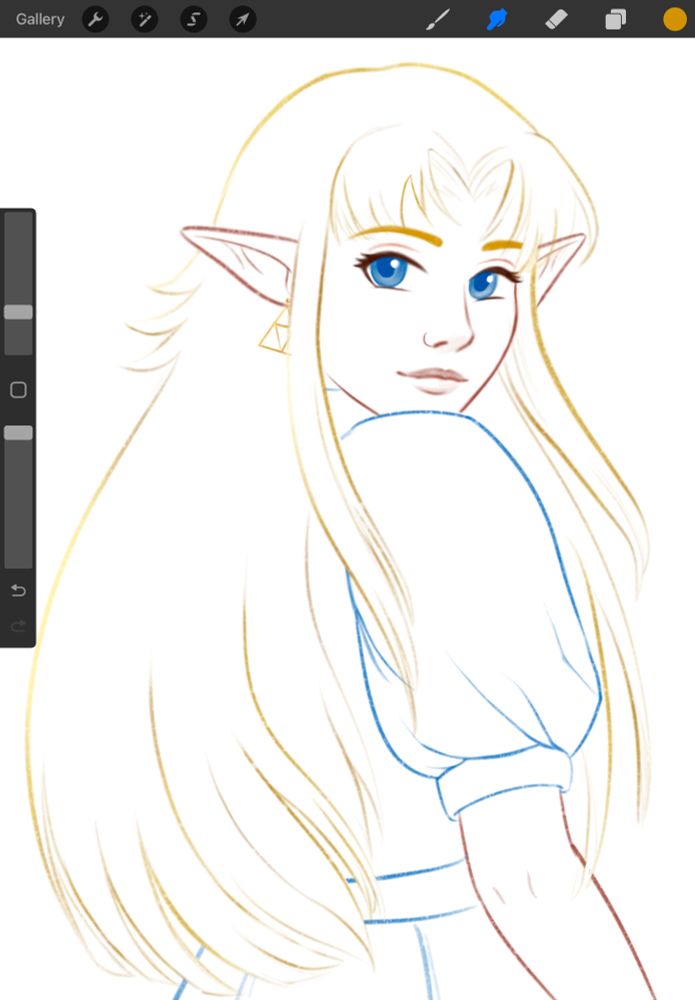Open the Actions wrench menu
695x1000 pixels.
tap(96, 19)
